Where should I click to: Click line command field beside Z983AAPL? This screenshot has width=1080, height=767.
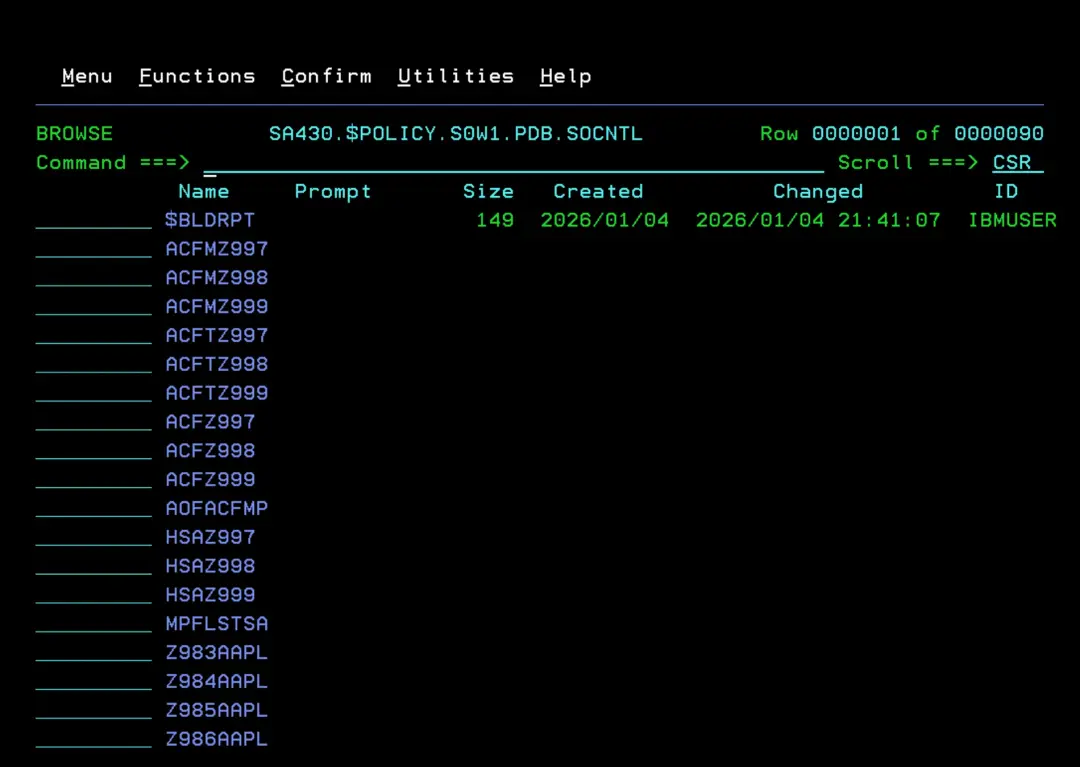pos(94,653)
